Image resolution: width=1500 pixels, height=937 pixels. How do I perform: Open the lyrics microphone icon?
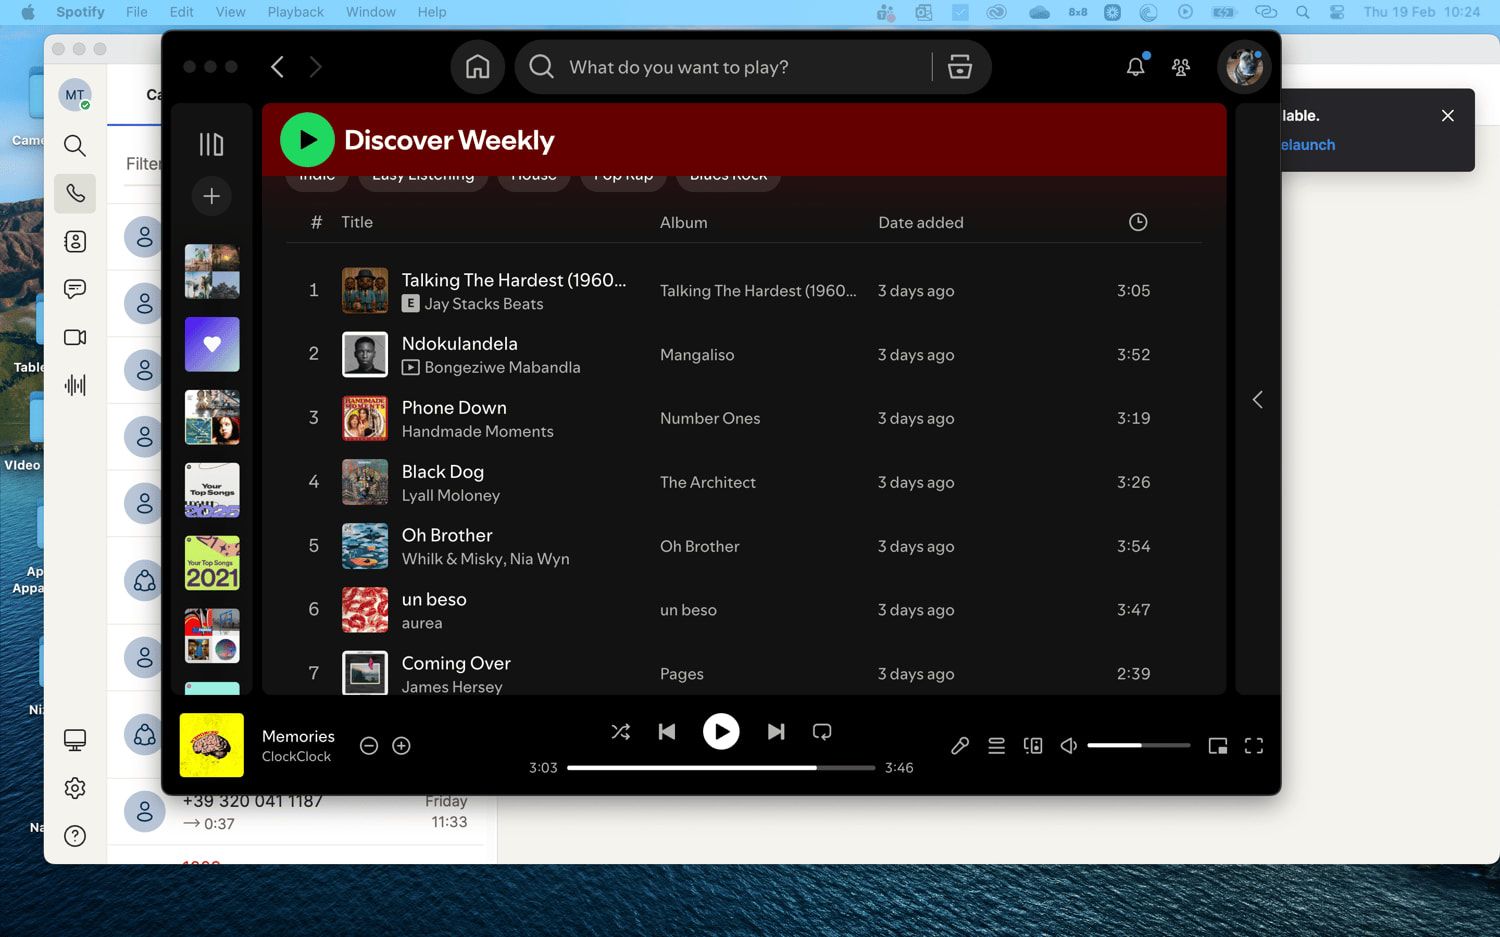pos(959,746)
